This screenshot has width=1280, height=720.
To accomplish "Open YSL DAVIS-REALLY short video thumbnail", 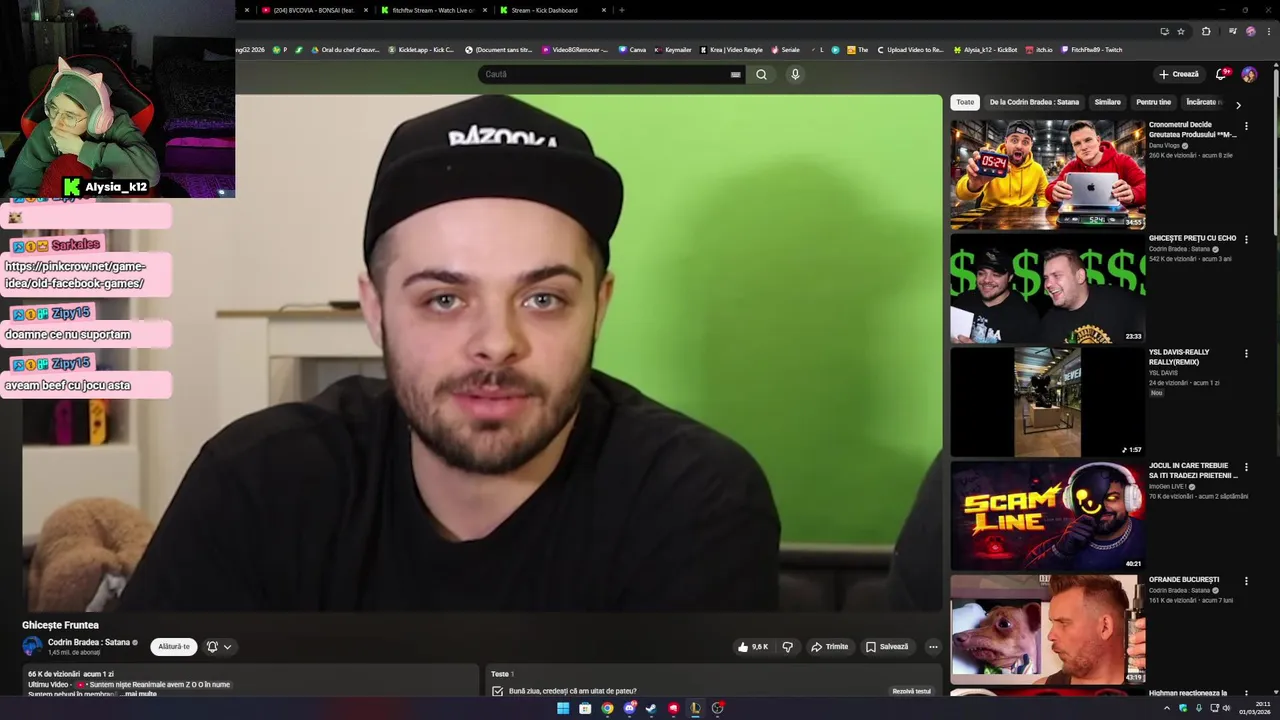I will point(1047,402).
